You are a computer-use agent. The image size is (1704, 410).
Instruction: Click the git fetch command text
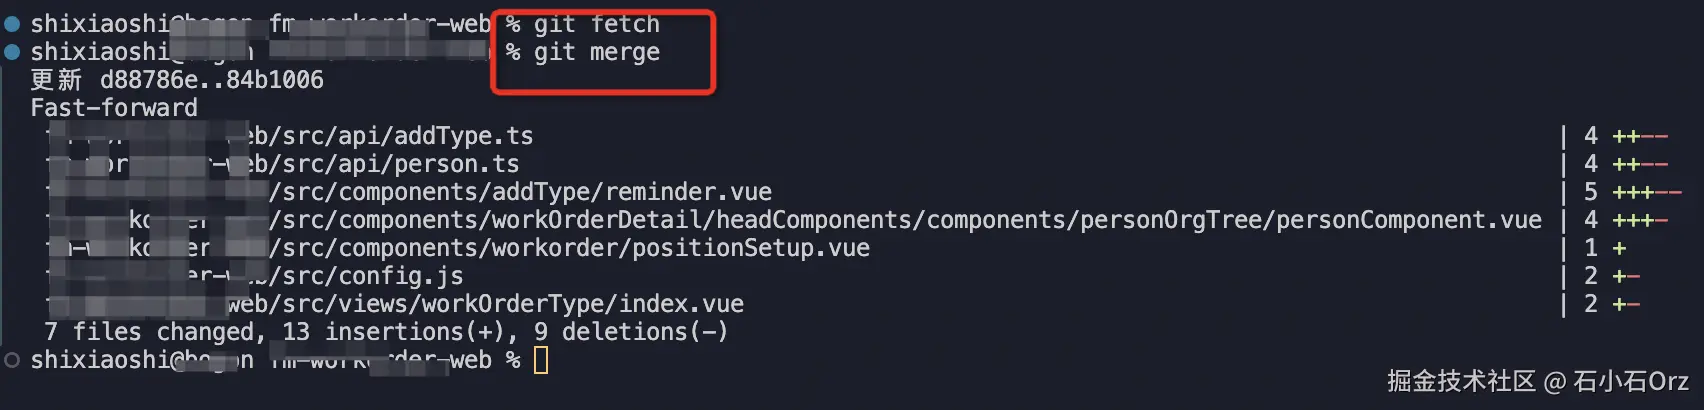tap(596, 24)
